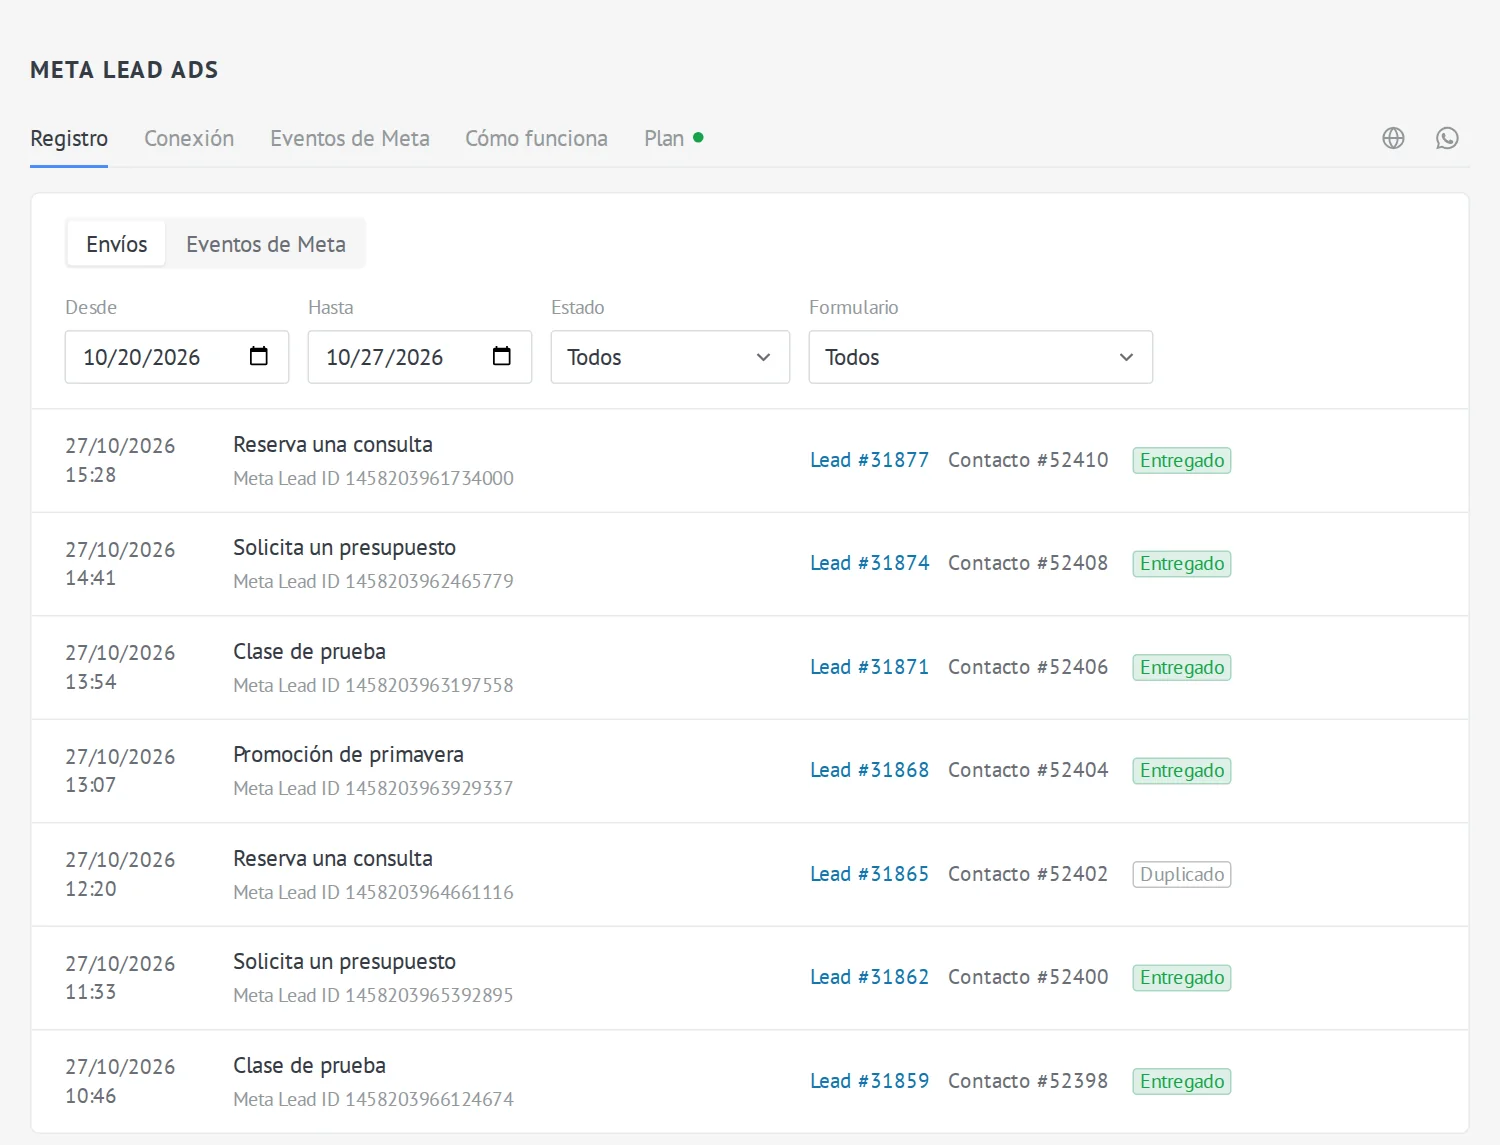
Task: Click Meta Lead ID 1458203966124674
Action: point(373,1099)
